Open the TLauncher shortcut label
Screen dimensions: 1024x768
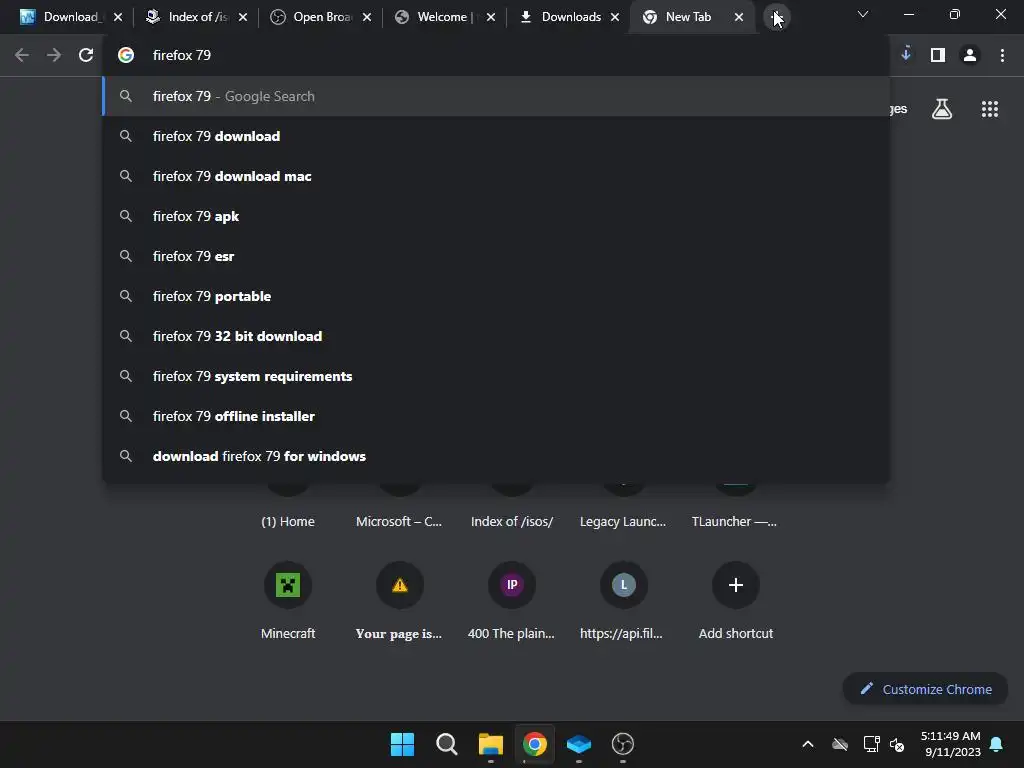coord(735,522)
